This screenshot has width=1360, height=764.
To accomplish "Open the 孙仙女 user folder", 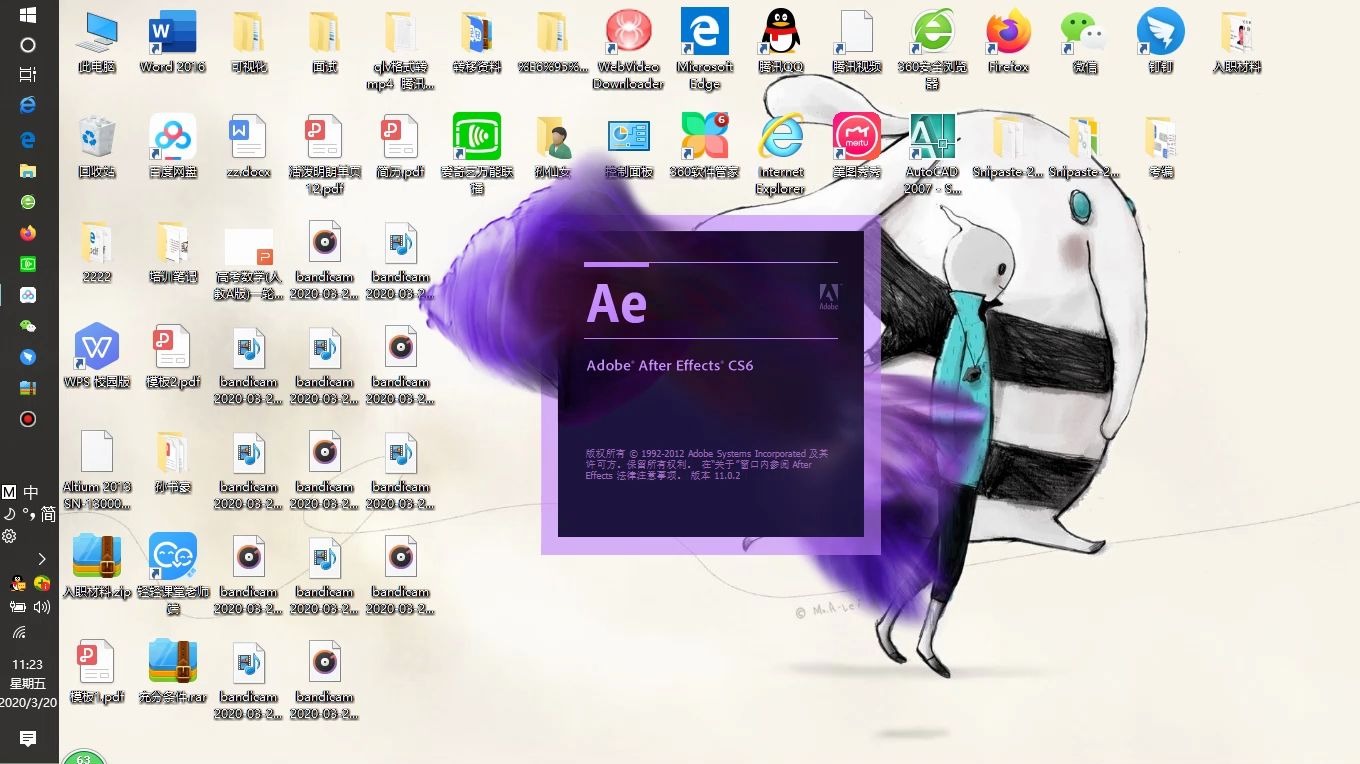I will click(553, 147).
